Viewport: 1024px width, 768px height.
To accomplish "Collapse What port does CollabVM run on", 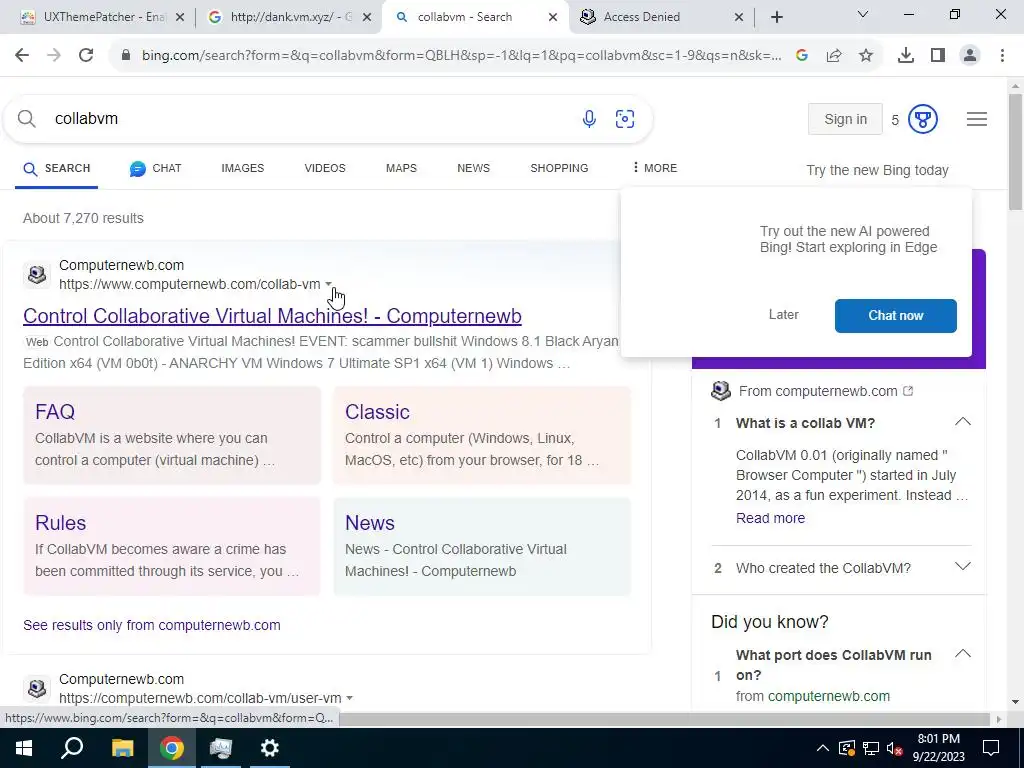I will pos(963,654).
